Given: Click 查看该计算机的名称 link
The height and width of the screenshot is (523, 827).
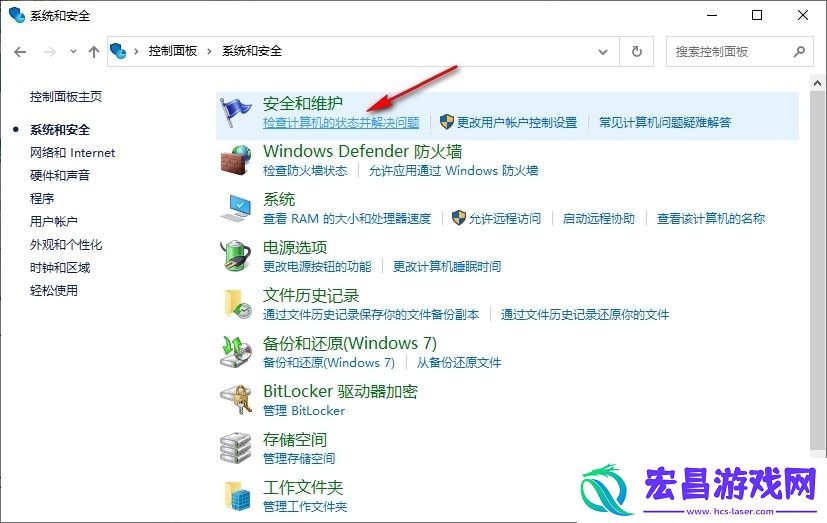Looking at the screenshot, I should [711, 219].
